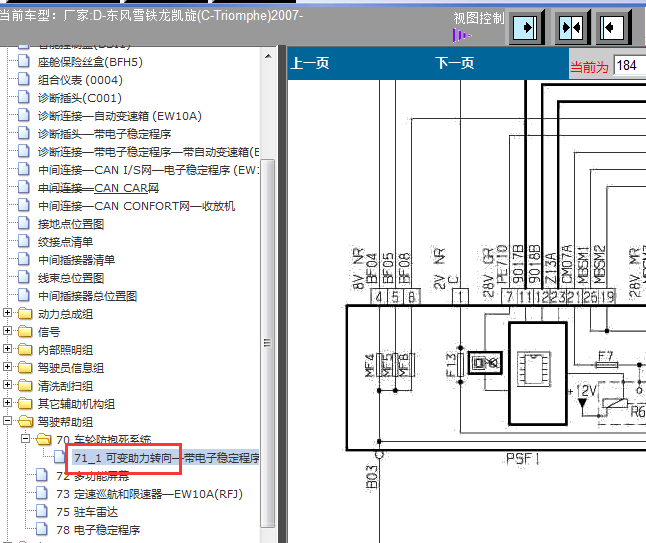Image resolution: width=646 pixels, height=543 pixels.
Task: Select 71_1 可变助力转向—带电子稳定程序 item
Action: (x=166, y=458)
